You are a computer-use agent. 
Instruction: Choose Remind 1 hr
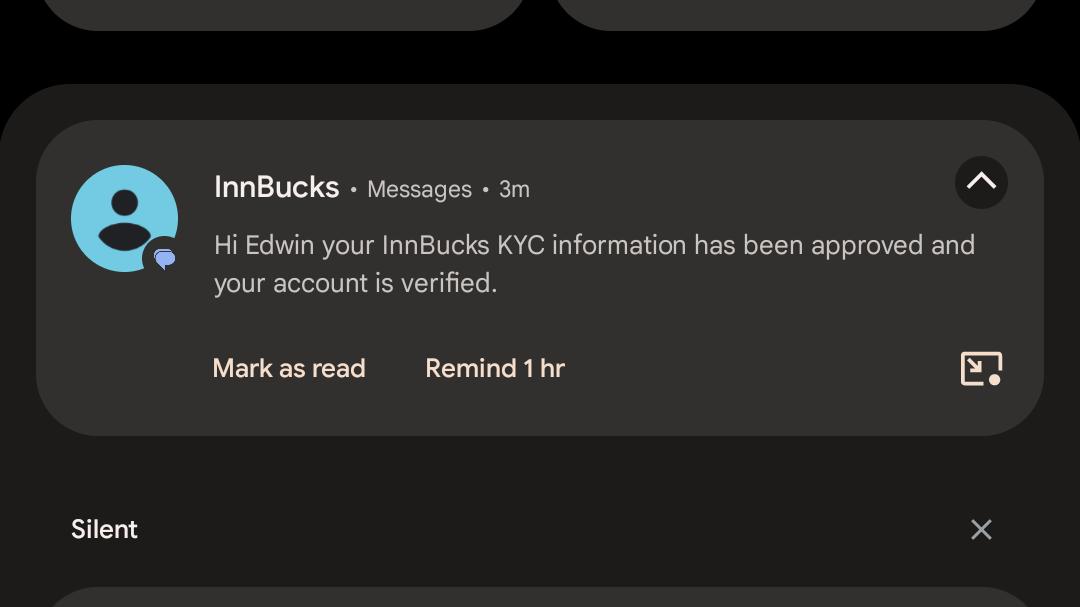(495, 368)
